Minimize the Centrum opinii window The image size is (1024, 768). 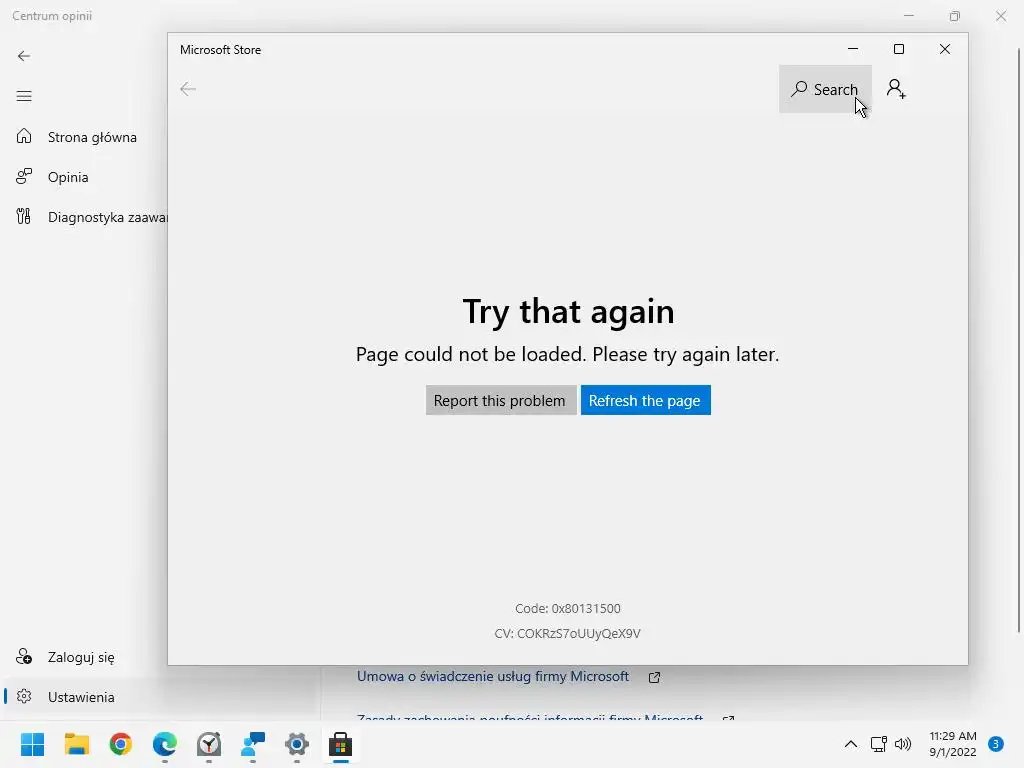coord(908,16)
